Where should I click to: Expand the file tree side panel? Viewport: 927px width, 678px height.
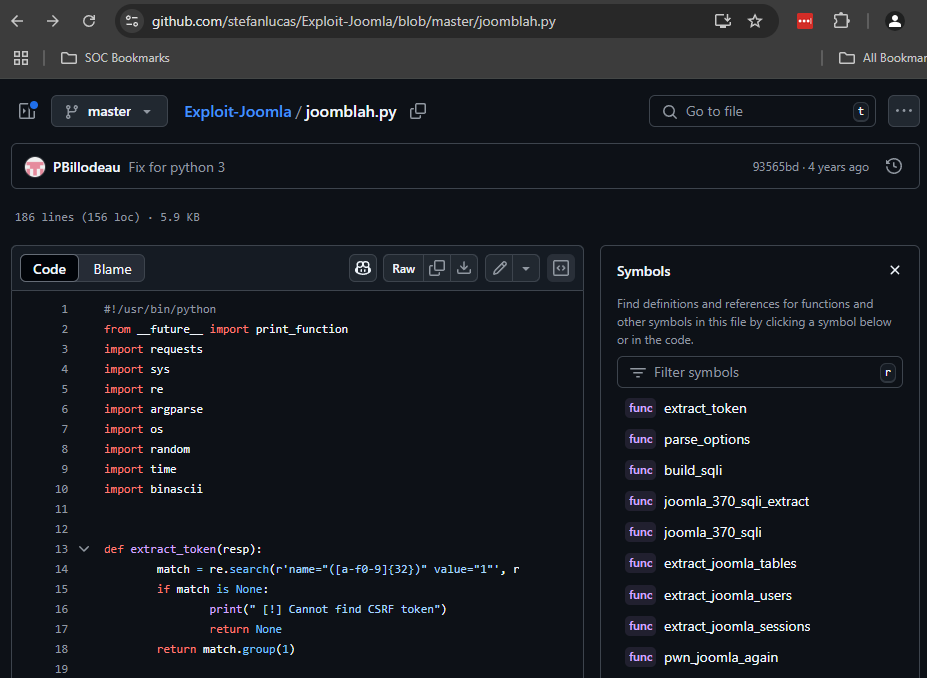click(27, 111)
